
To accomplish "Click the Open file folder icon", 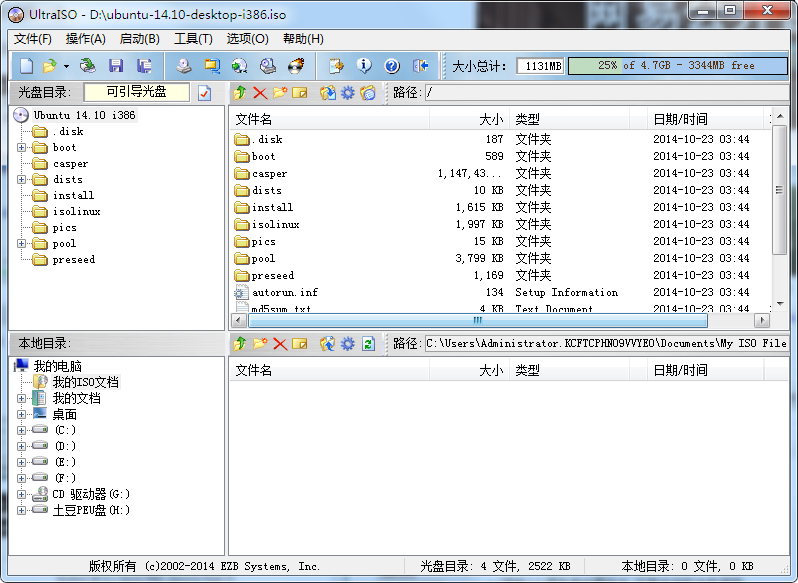I will click(50, 66).
